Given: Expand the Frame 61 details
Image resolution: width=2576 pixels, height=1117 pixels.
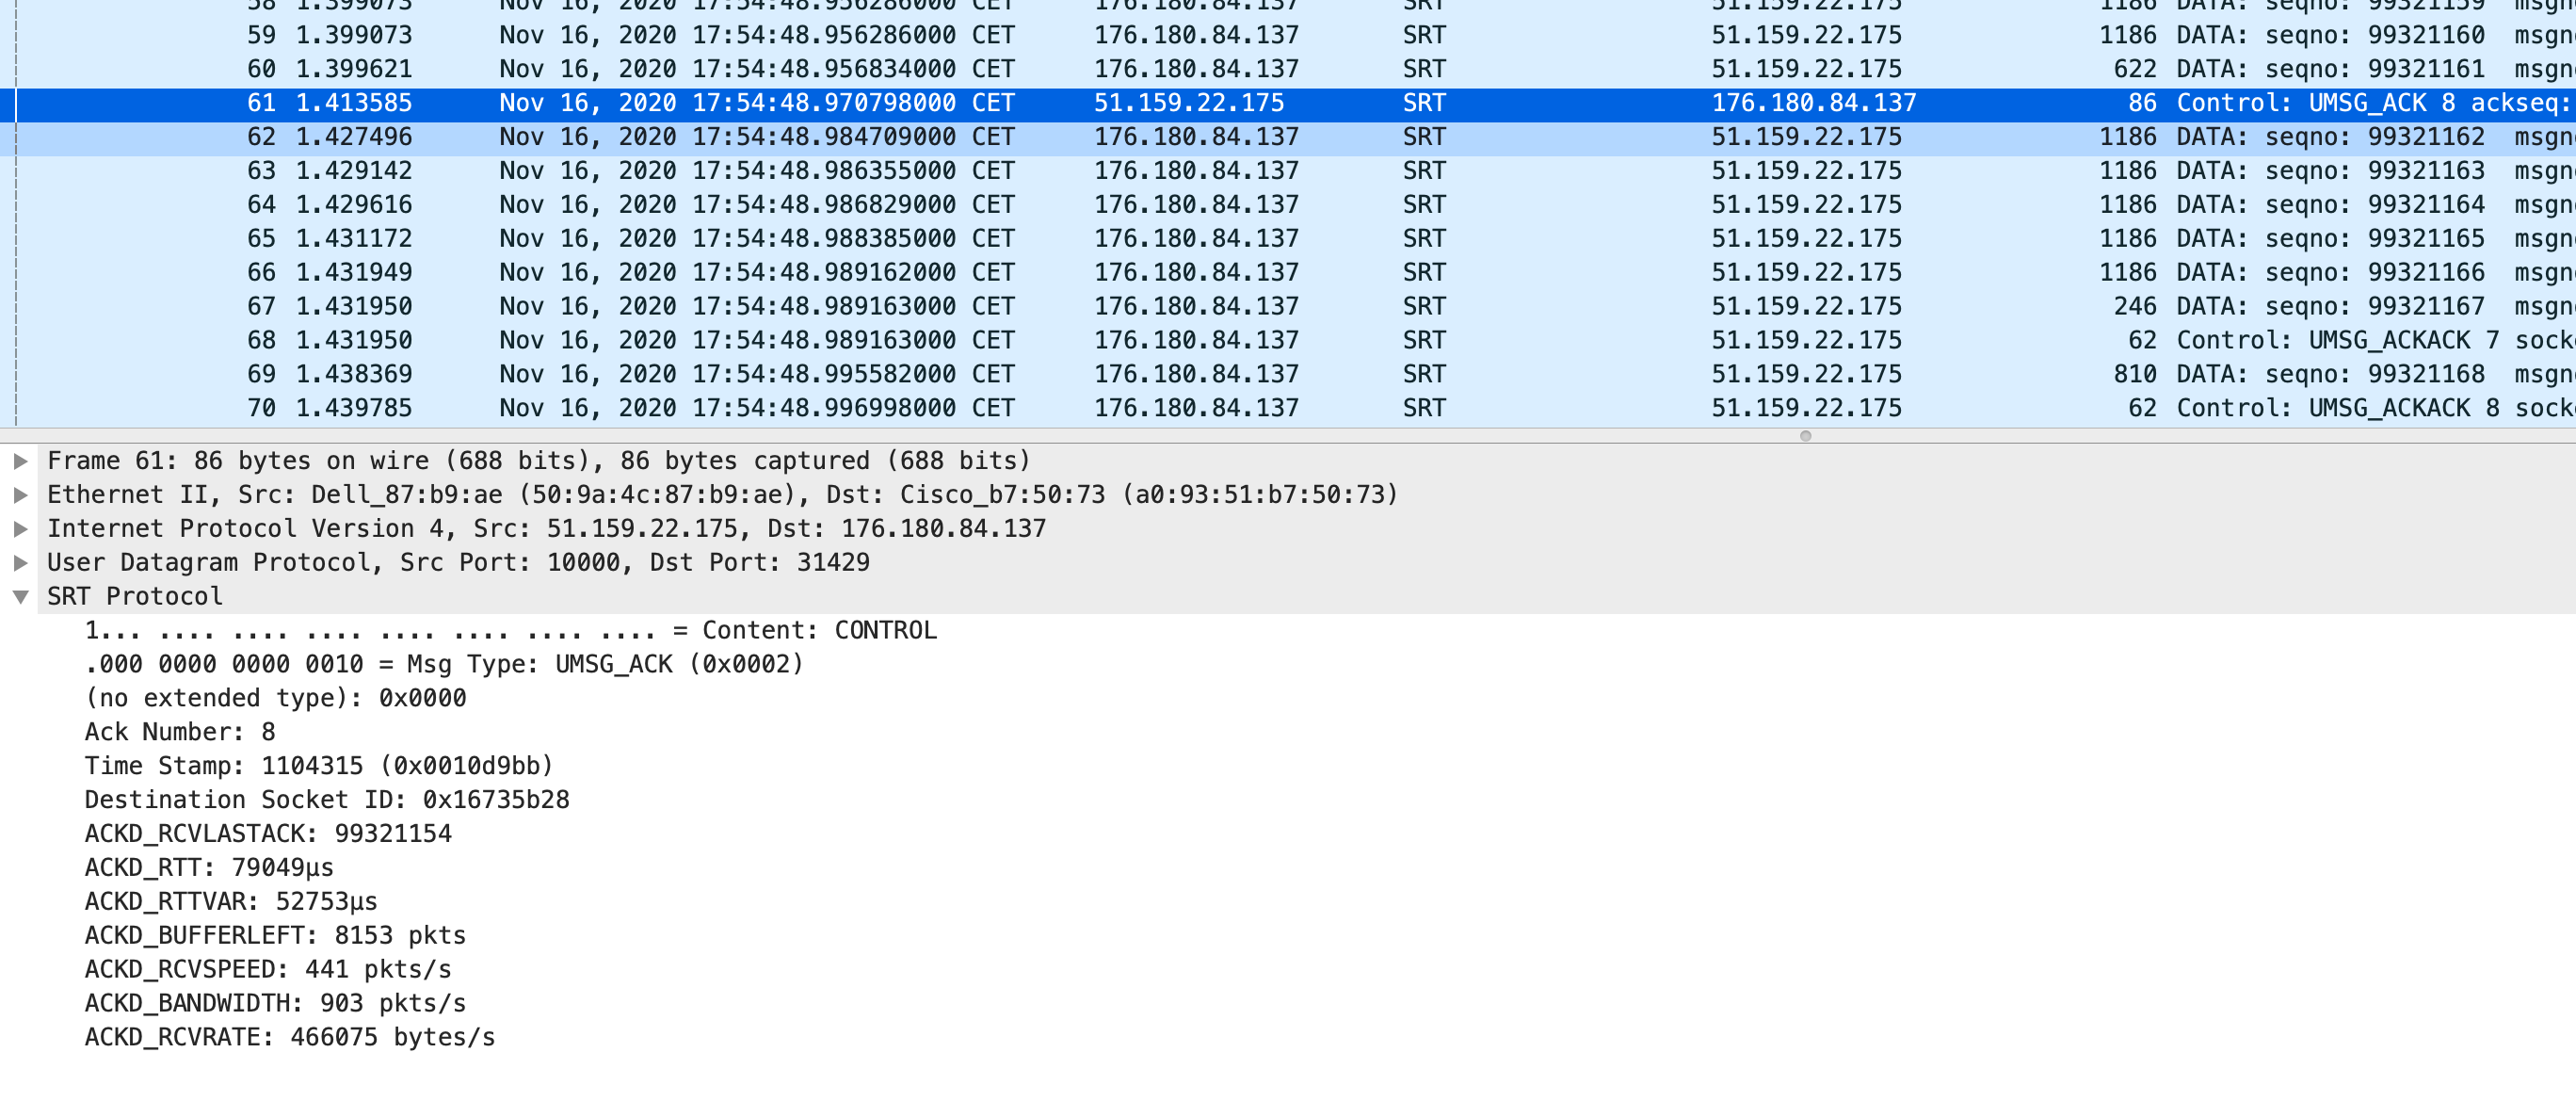Looking at the screenshot, I should click(x=20, y=461).
